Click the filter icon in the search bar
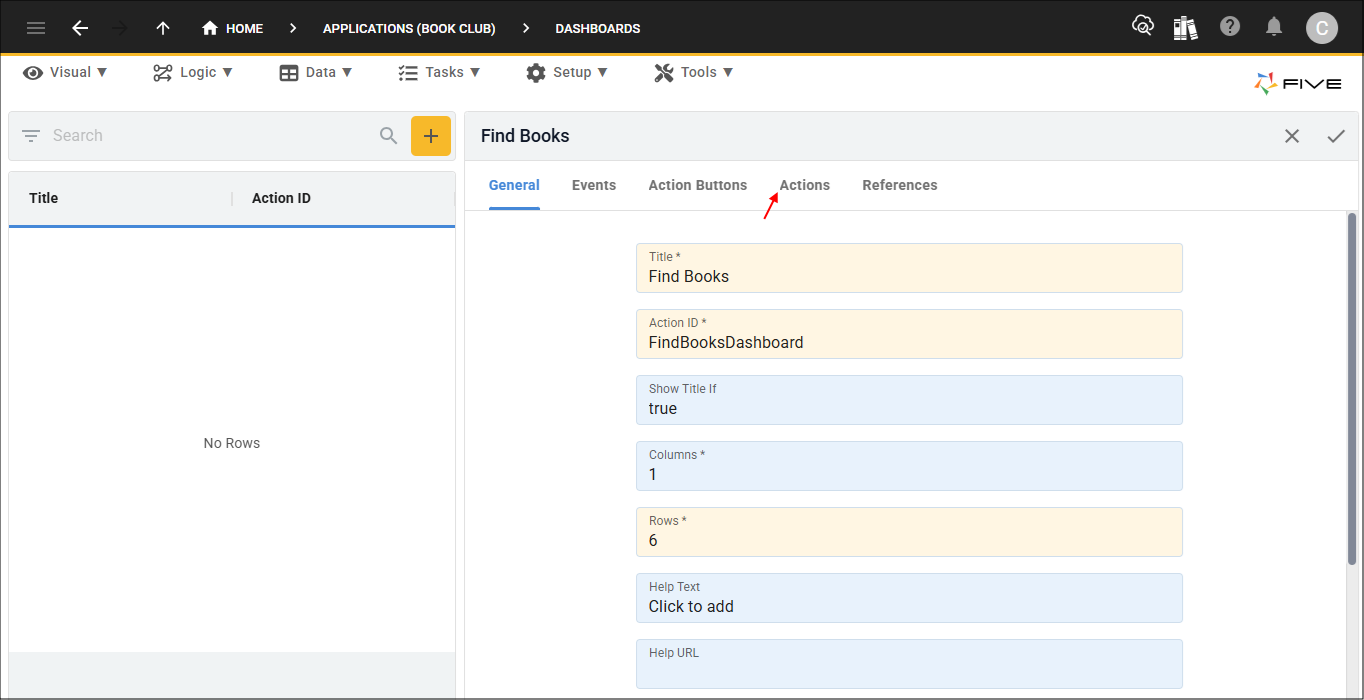The height and width of the screenshot is (700, 1364). click(30, 135)
